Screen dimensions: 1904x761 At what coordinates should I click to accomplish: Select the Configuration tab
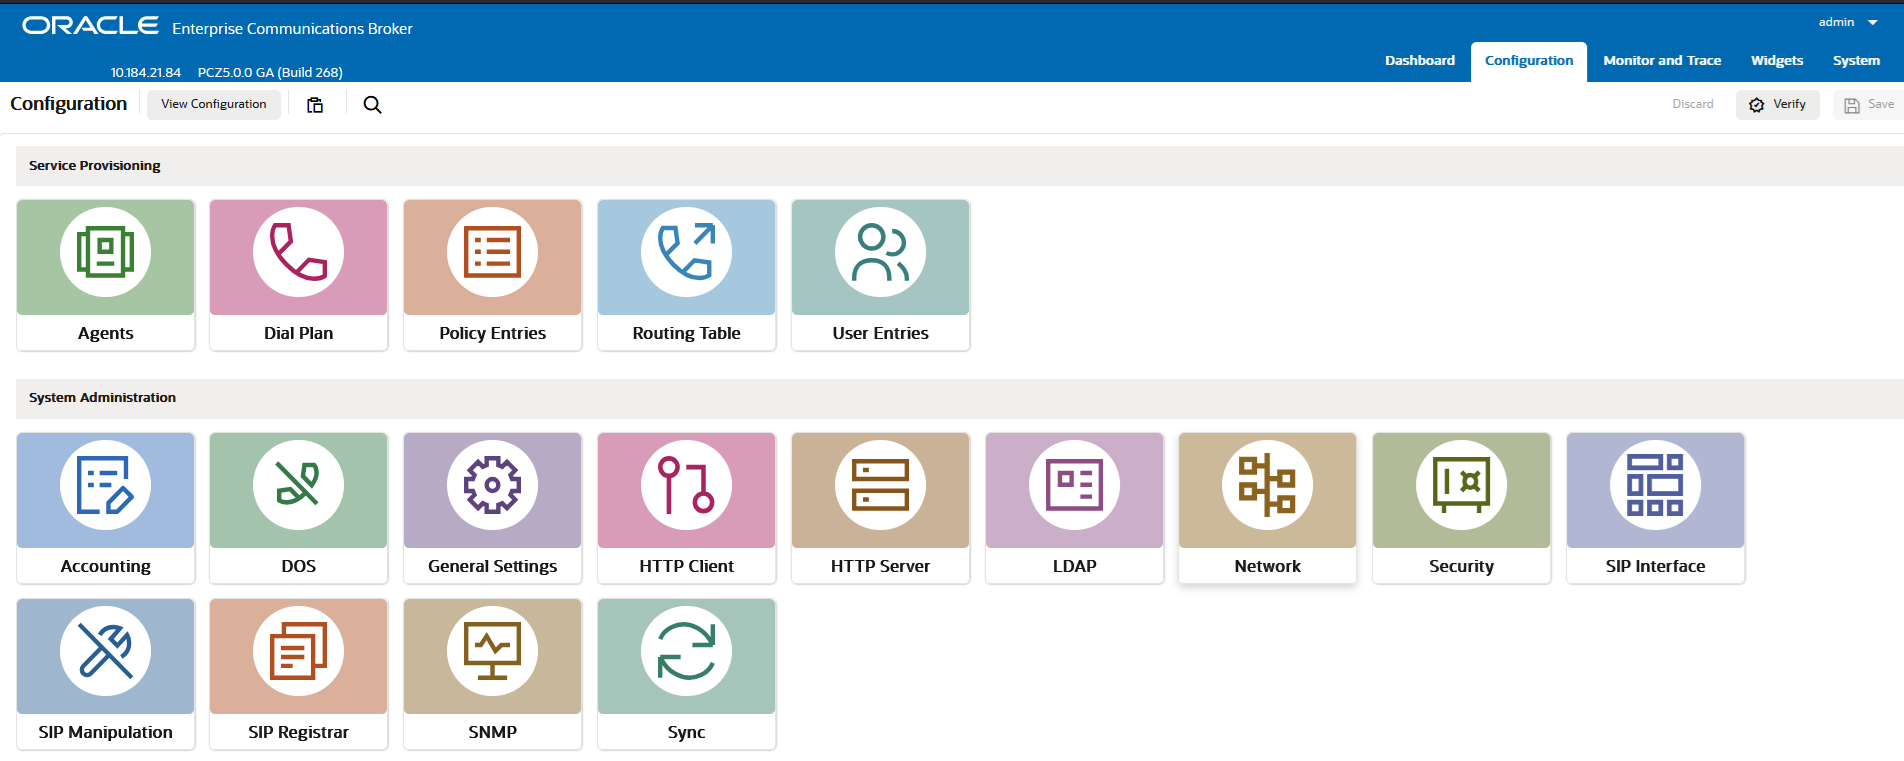(x=1529, y=61)
